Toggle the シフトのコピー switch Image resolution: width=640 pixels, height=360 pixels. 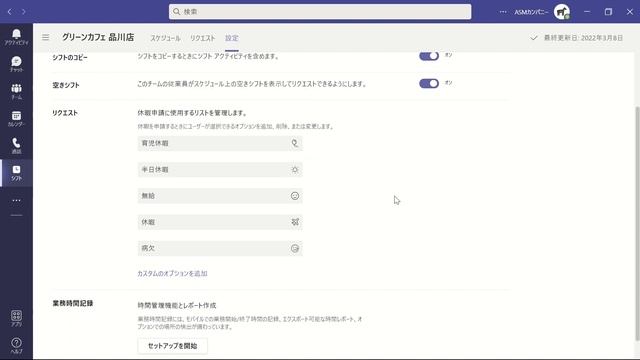point(429,56)
